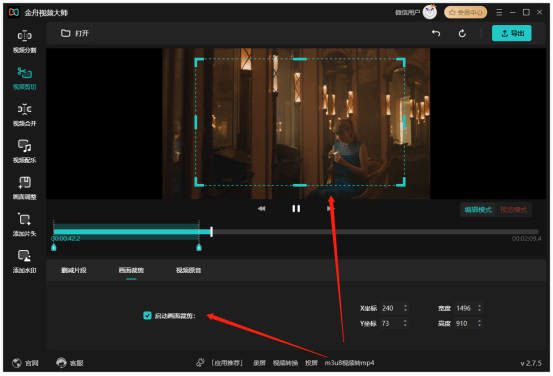Image resolution: width=553 pixels, height=376 pixels.
Task: Open the 添加片头 add intro tool
Action: pos(24,225)
